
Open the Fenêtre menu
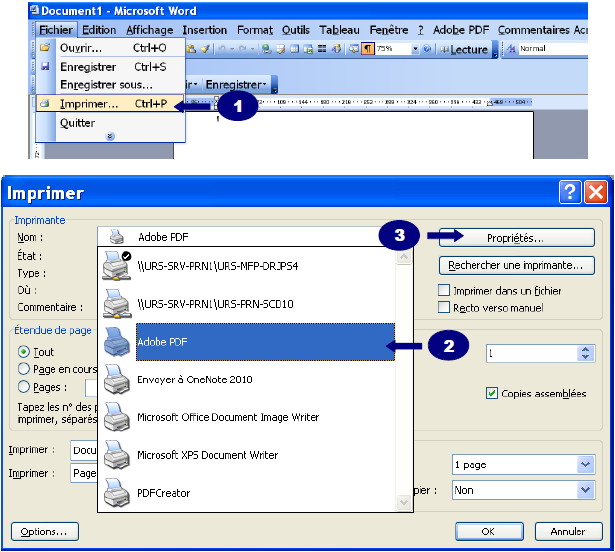pyautogui.click(x=389, y=30)
